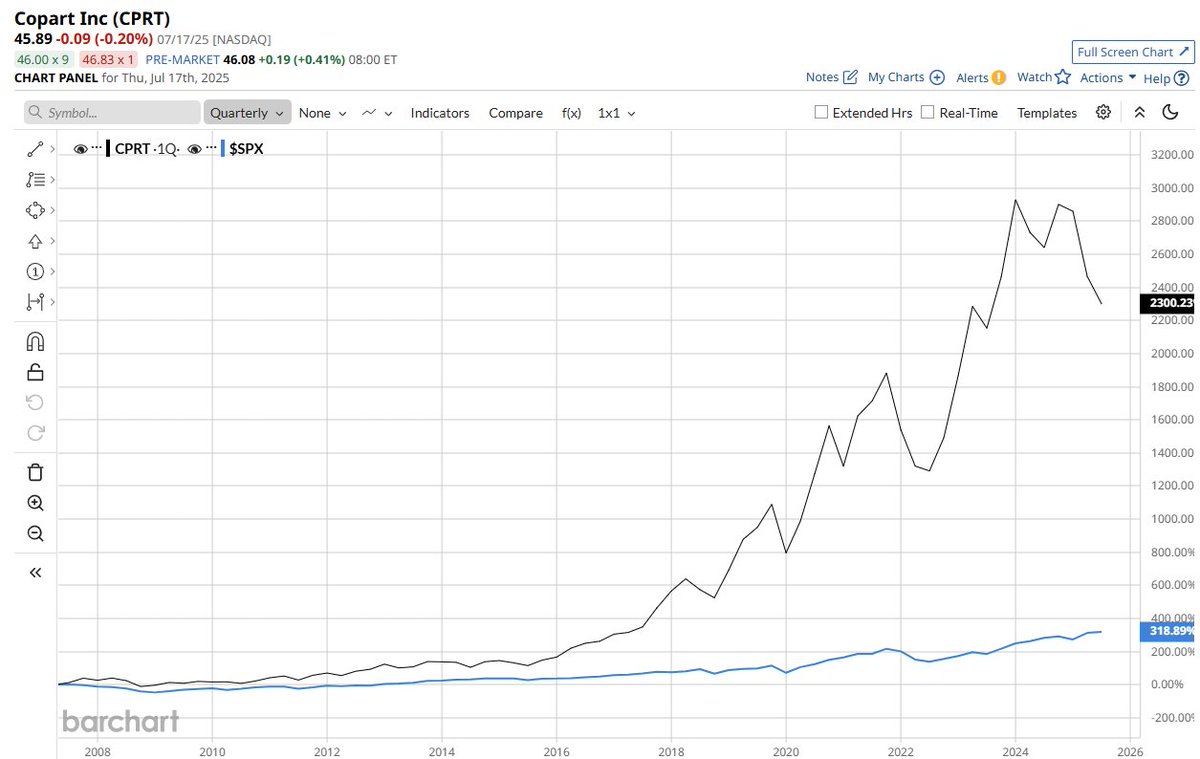The image size is (1200, 759).
Task: Open the Templates menu
Action: (x=1047, y=113)
